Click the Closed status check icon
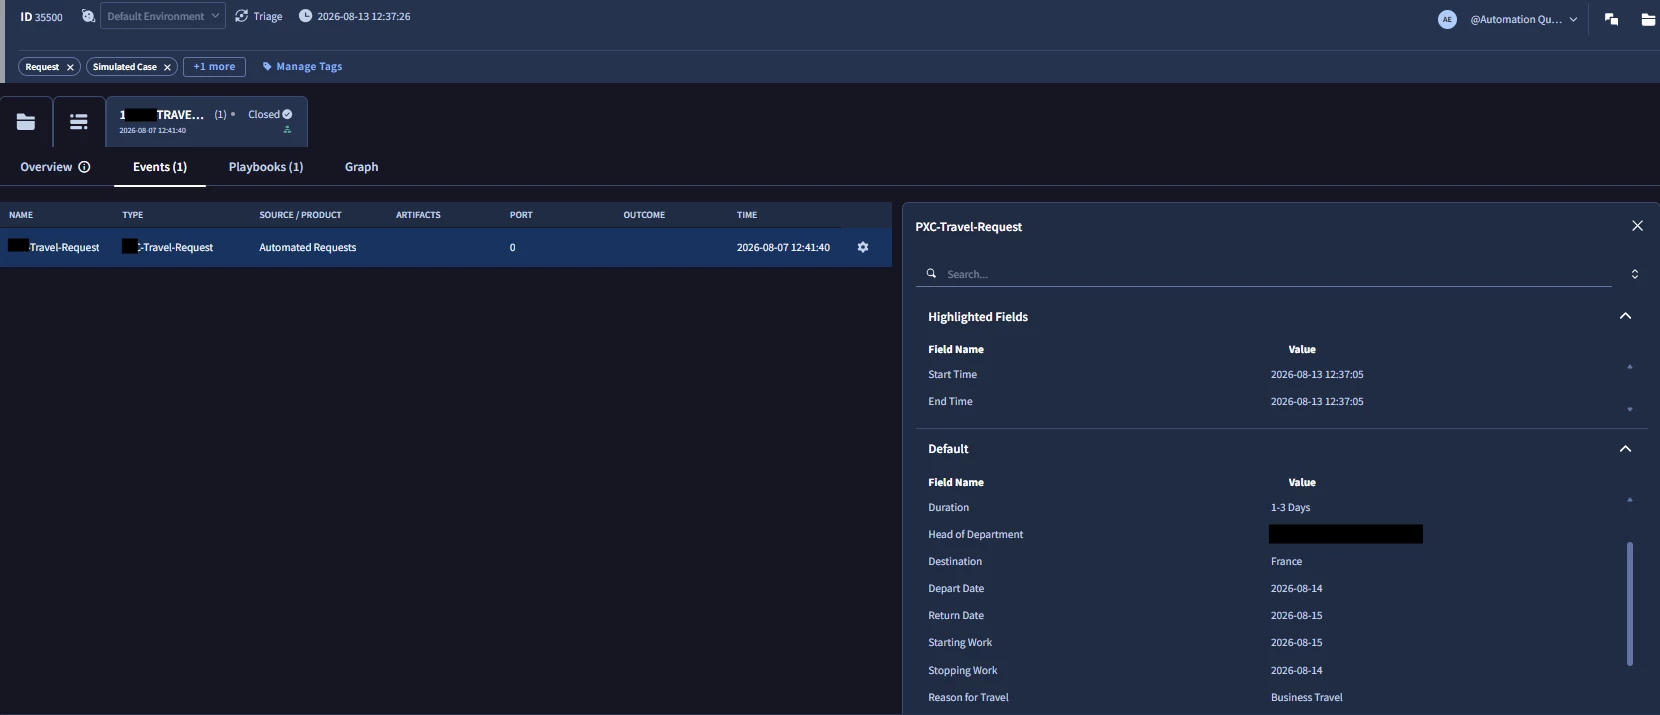 (x=287, y=114)
